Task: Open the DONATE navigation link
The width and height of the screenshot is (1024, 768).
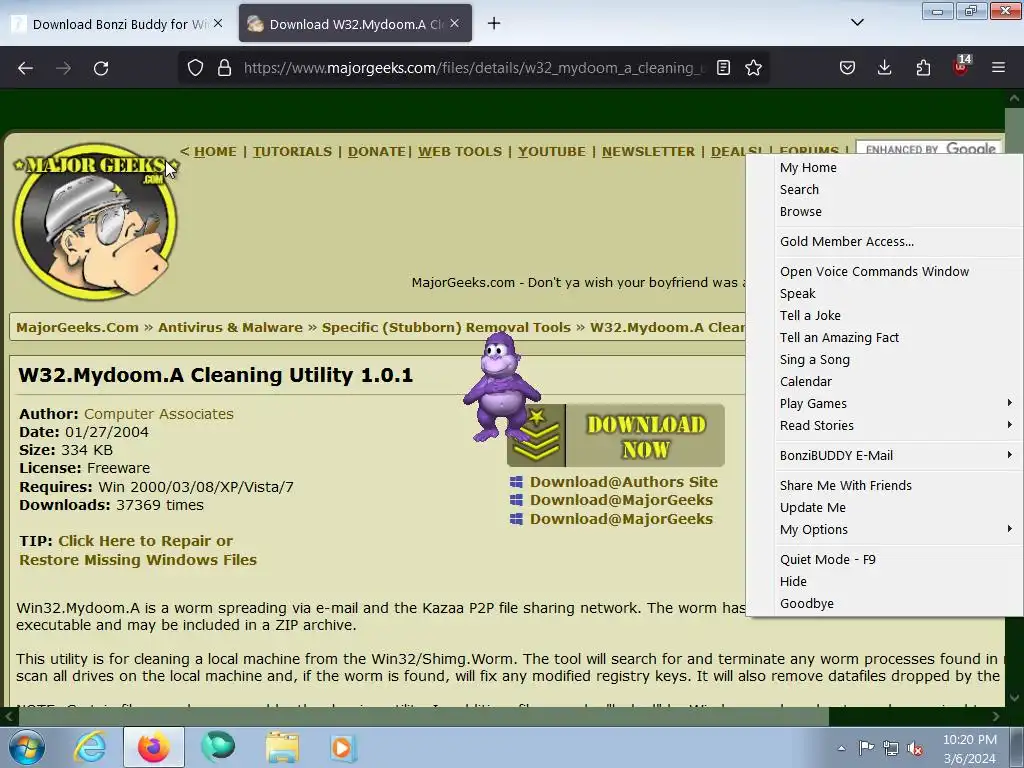Action: [377, 152]
